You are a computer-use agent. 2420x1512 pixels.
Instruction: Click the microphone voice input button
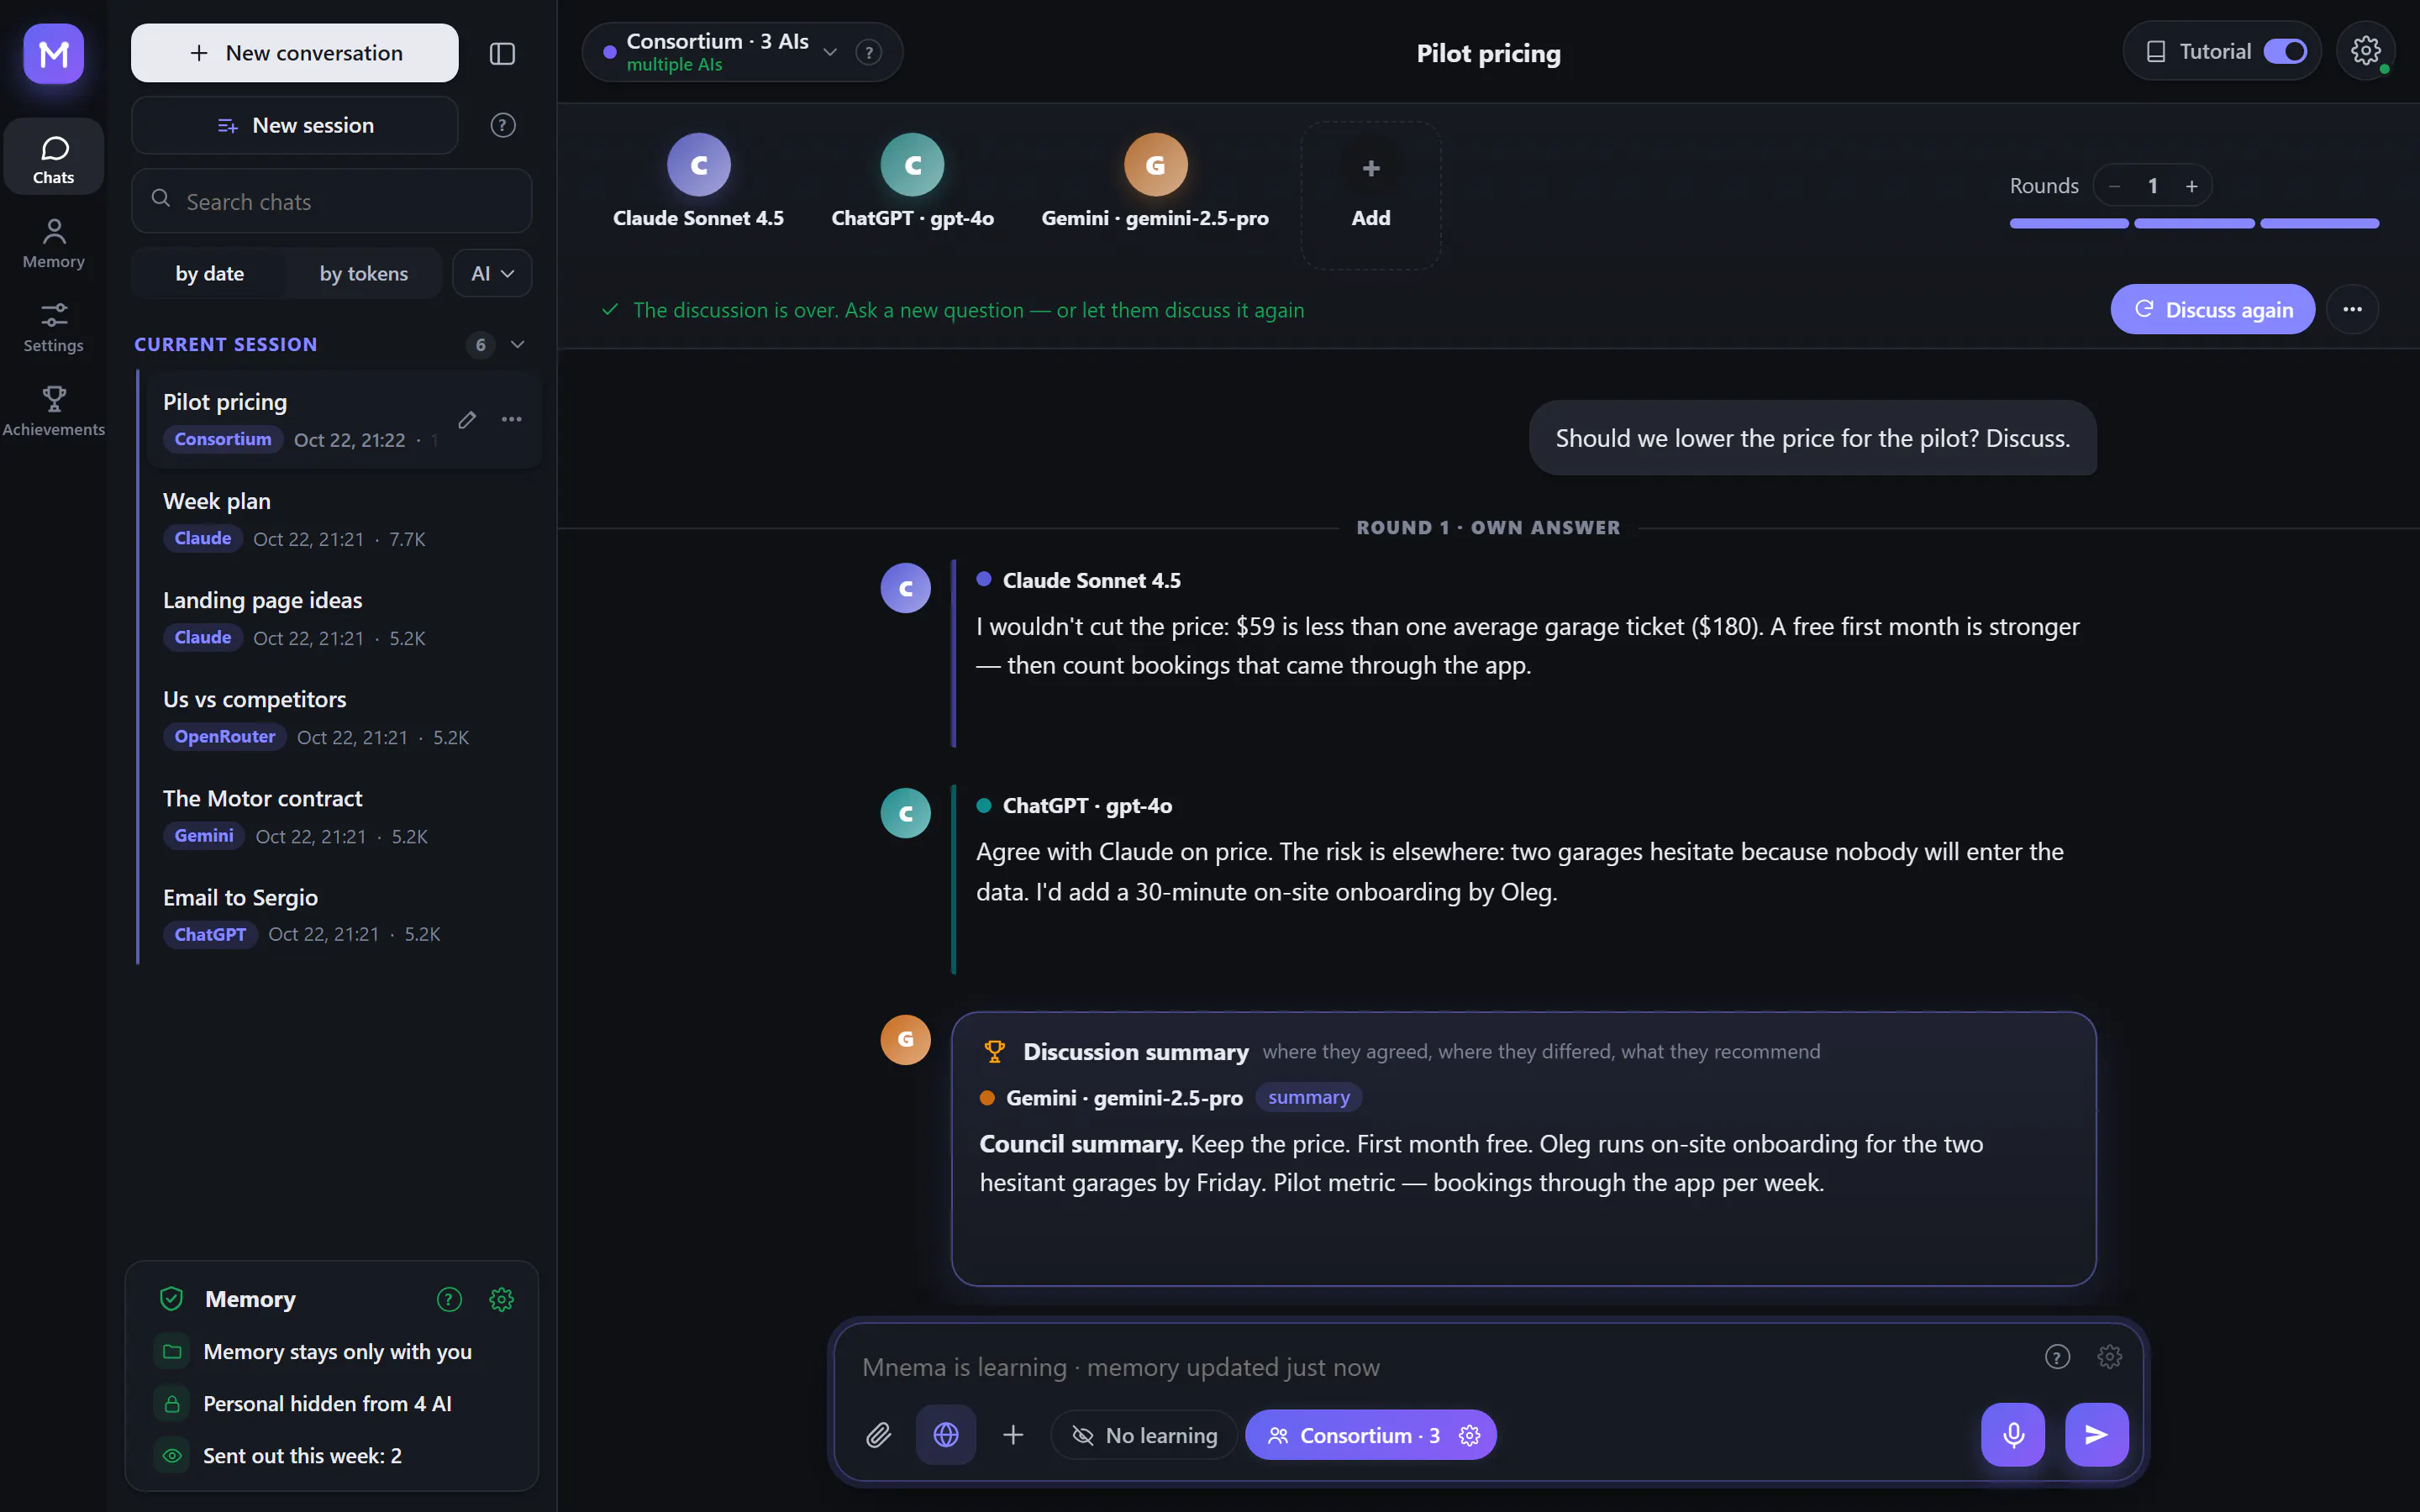click(x=2013, y=1435)
